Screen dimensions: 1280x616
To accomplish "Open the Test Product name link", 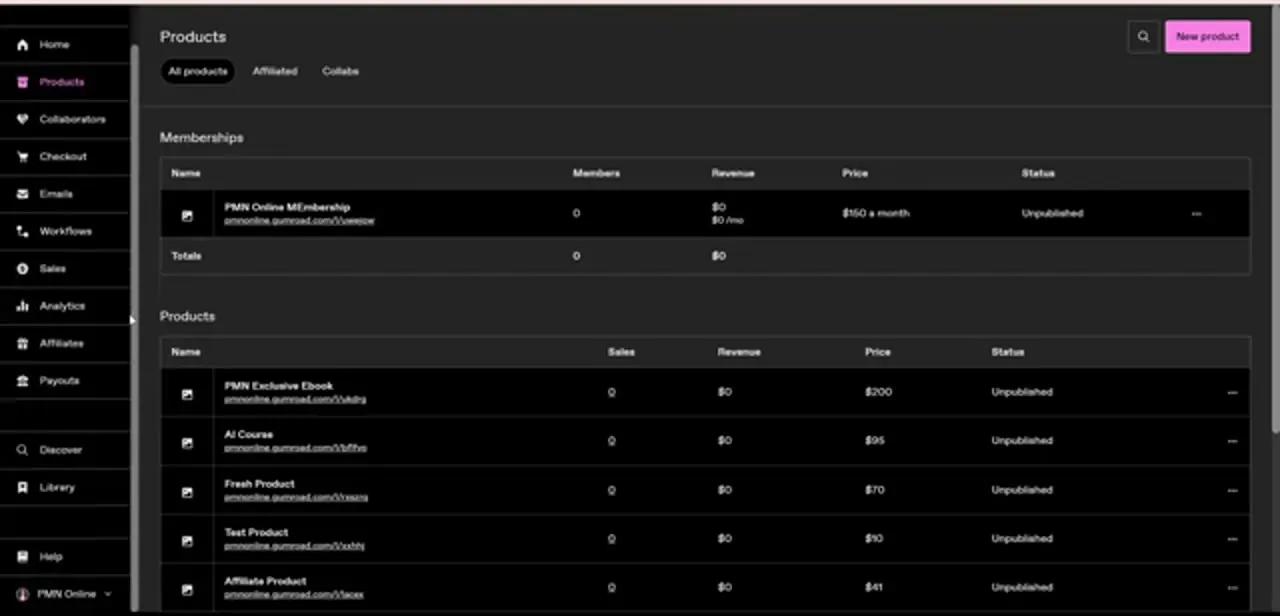I will click(256, 533).
